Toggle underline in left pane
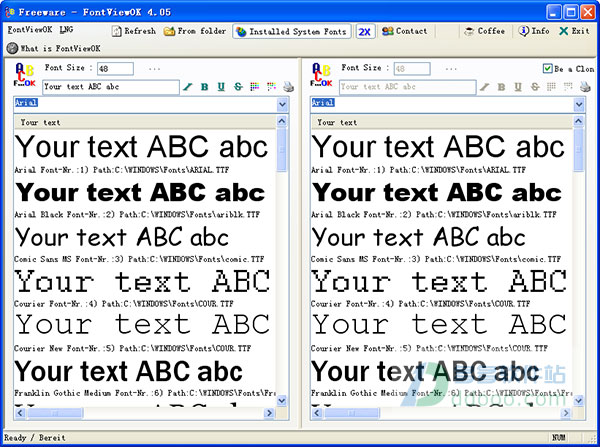The height and width of the screenshot is (447, 600). pyautogui.click(x=221, y=87)
